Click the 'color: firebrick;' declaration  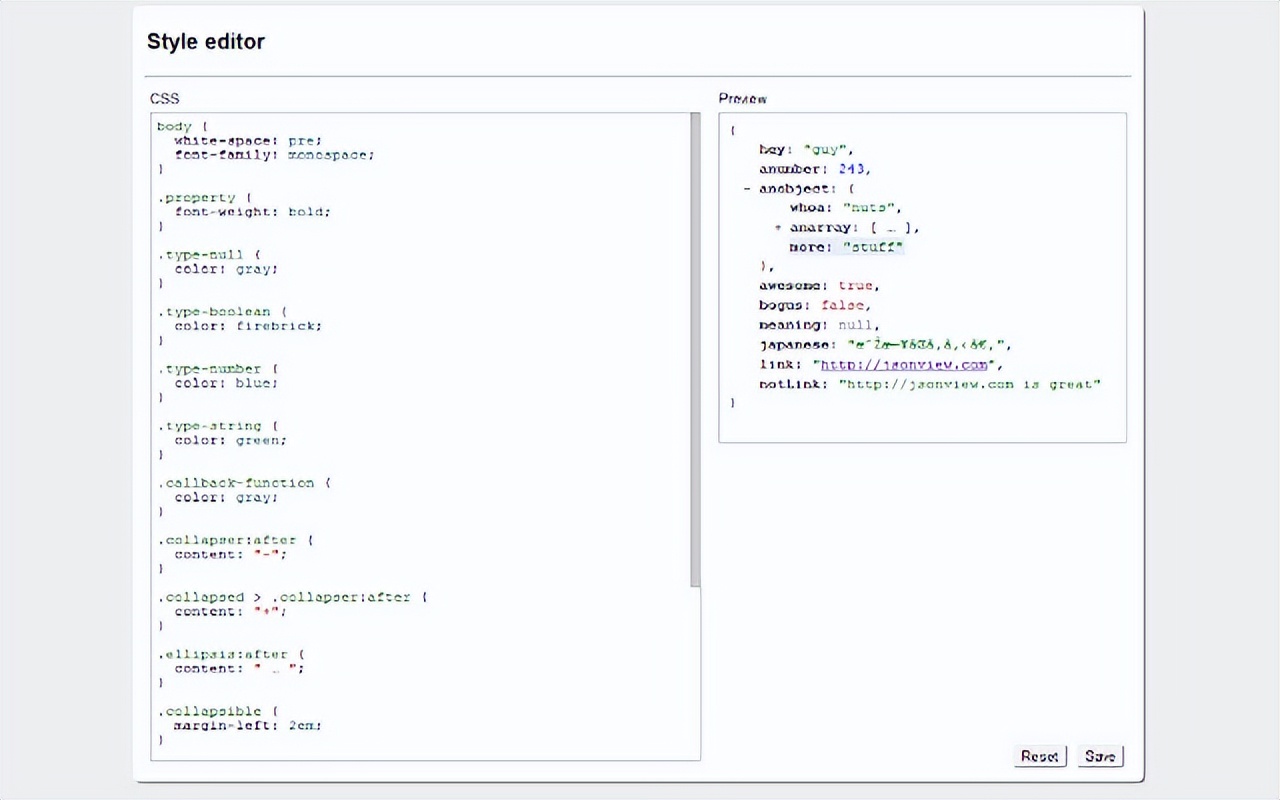point(248,326)
